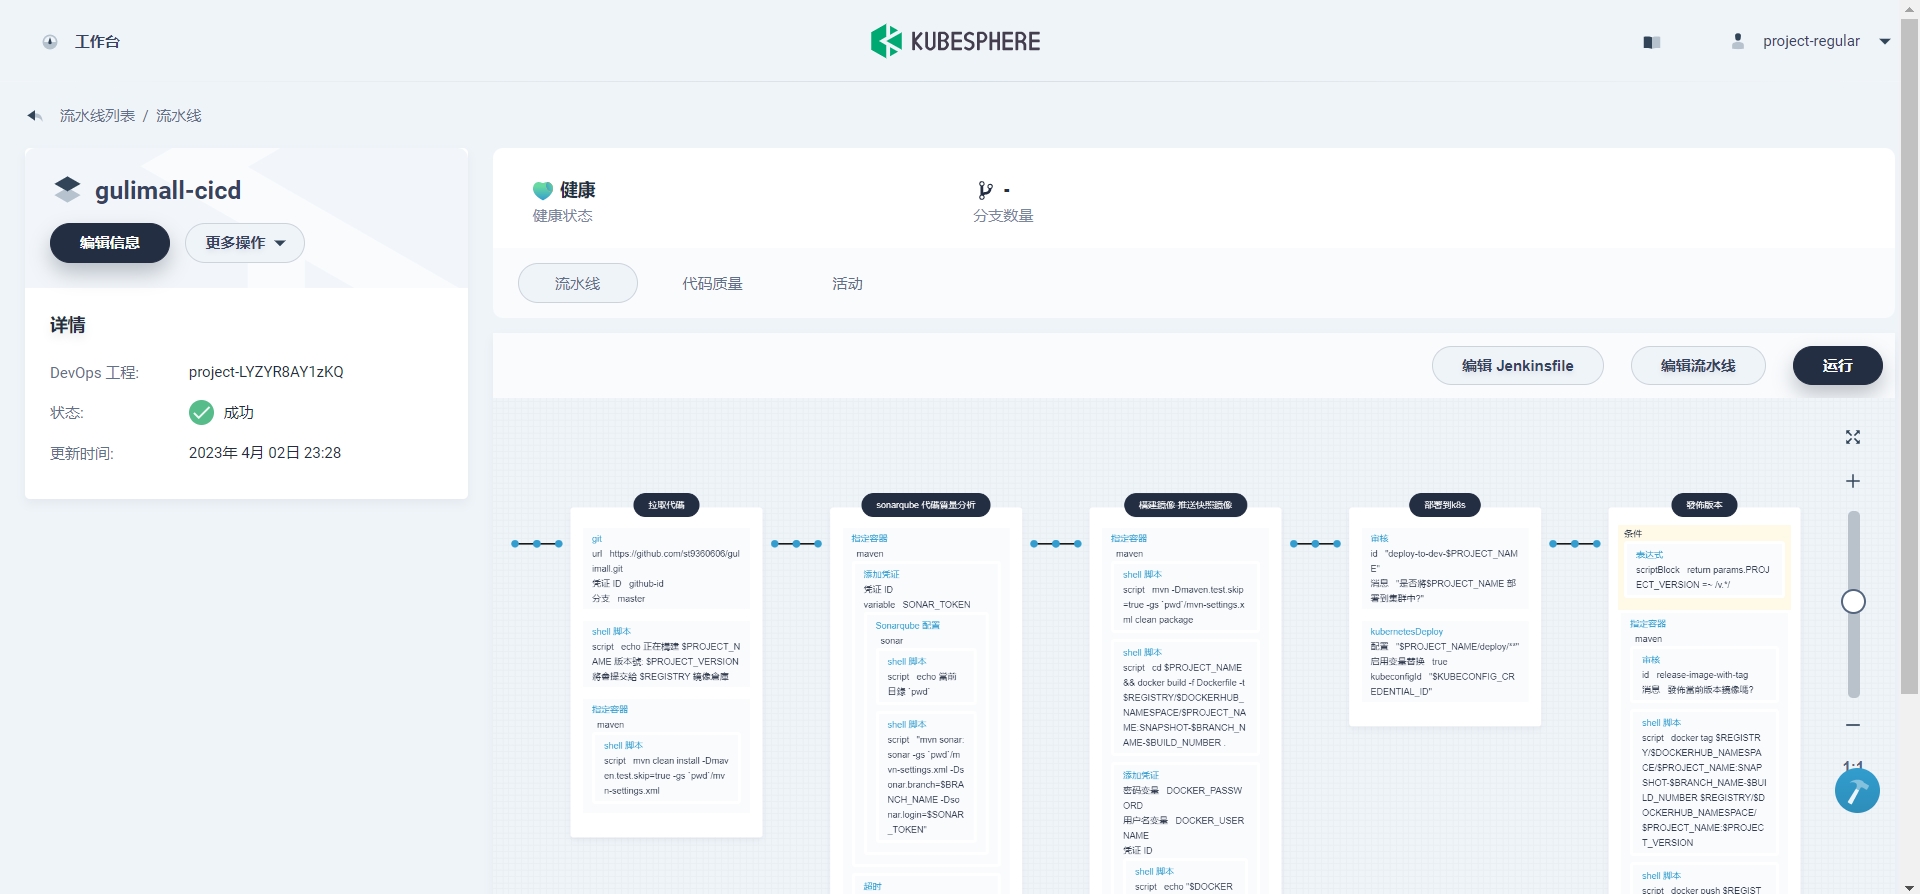Click the gulimall-cicd pipeline title
This screenshot has width=1920, height=894.
[168, 190]
